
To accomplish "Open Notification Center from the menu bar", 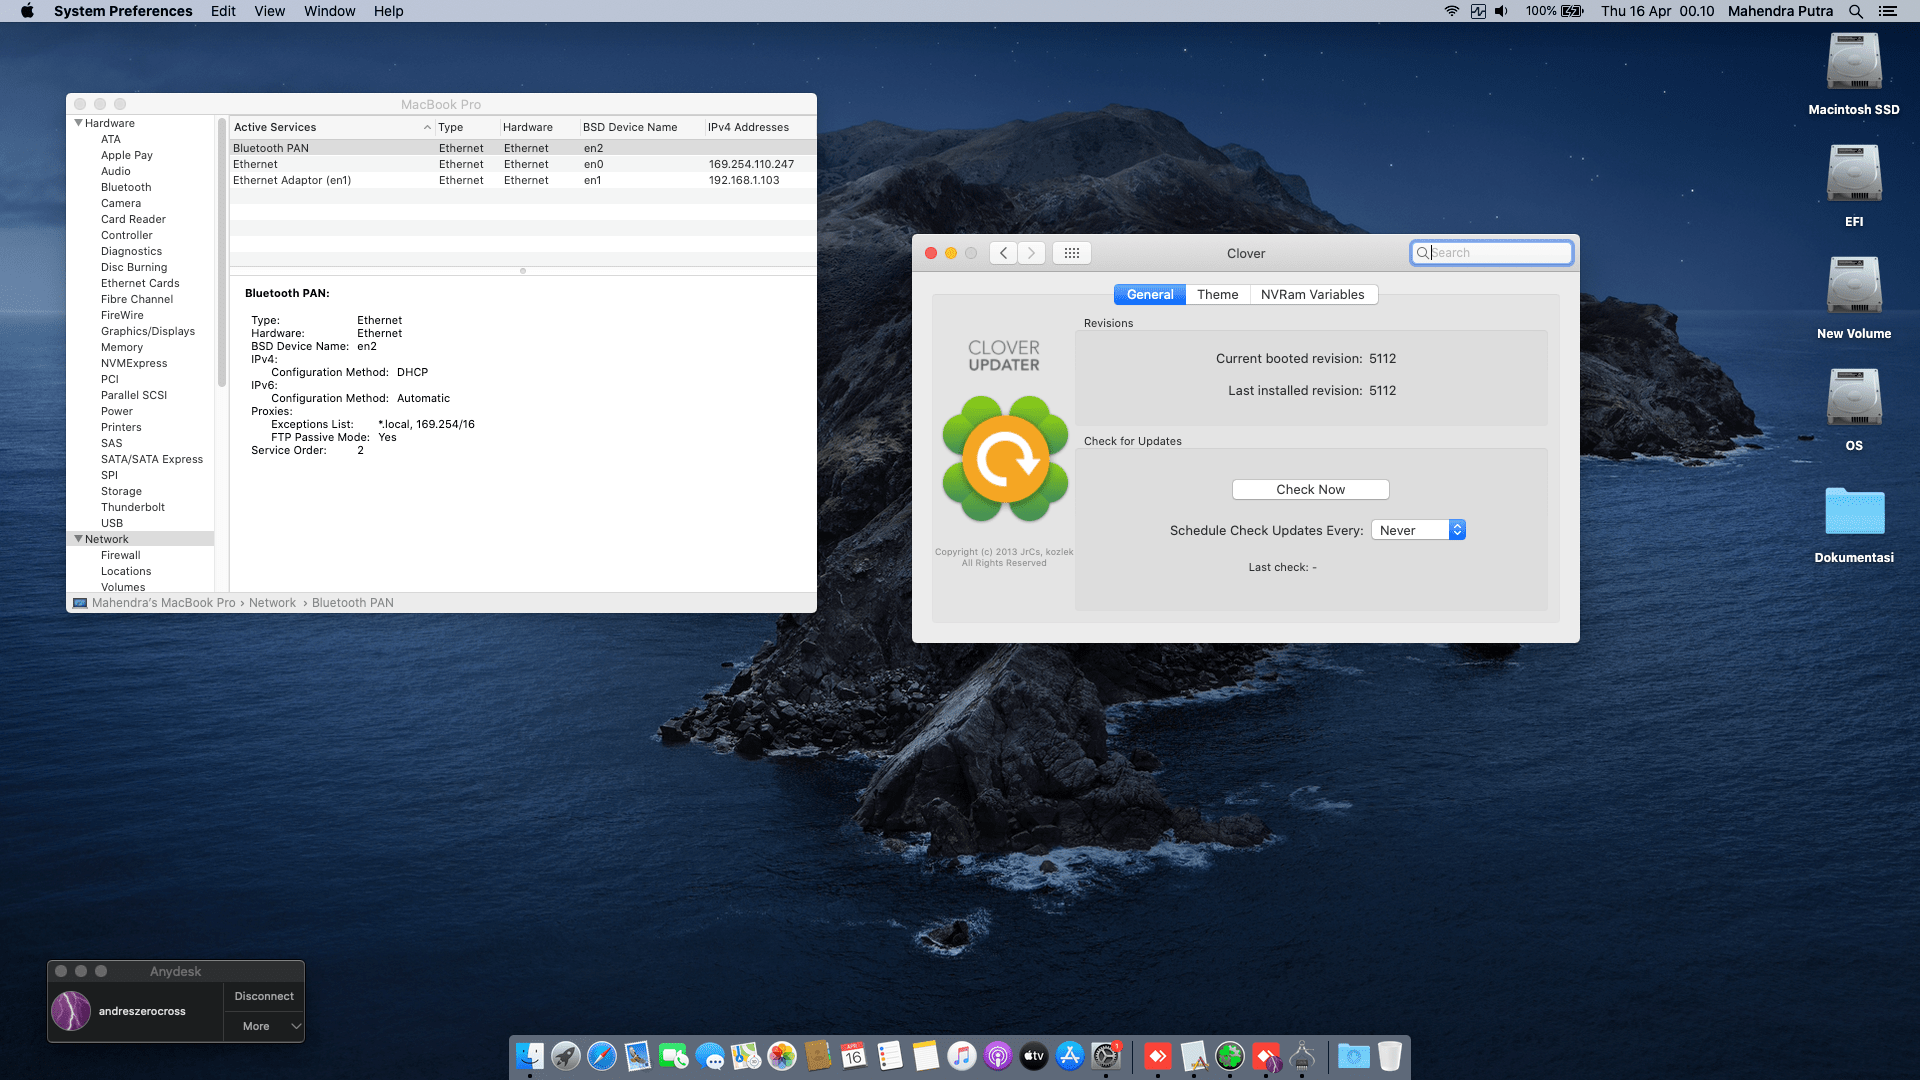I will pos(1887,11).
